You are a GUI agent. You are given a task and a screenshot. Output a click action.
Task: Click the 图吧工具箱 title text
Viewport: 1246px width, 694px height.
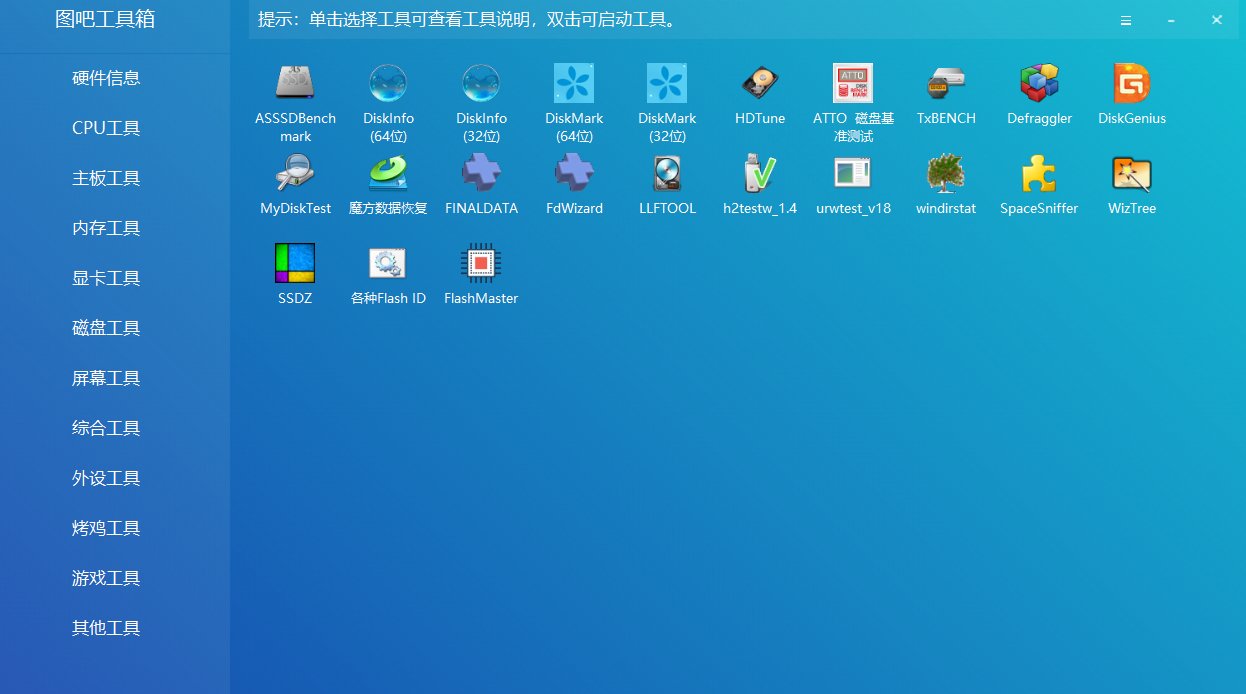(105, 19)
